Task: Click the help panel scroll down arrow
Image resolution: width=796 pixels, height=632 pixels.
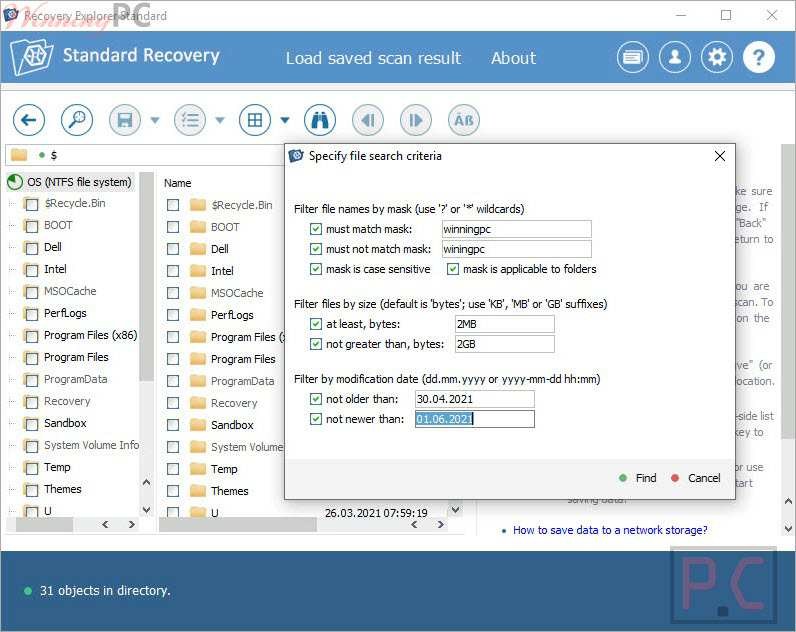Action: (x=788, y=528)
